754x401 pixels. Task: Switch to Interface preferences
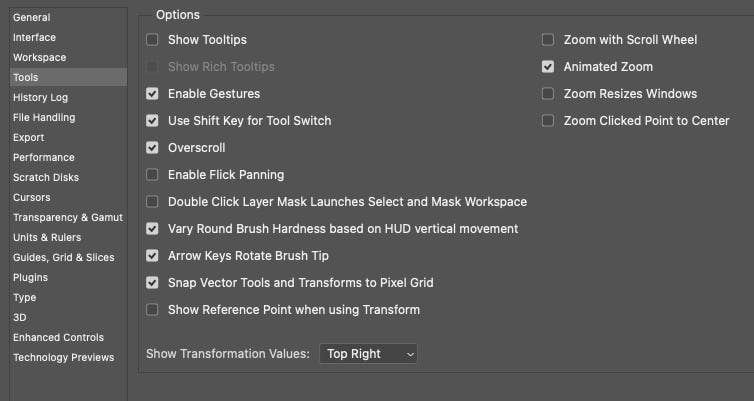(34, 37)
